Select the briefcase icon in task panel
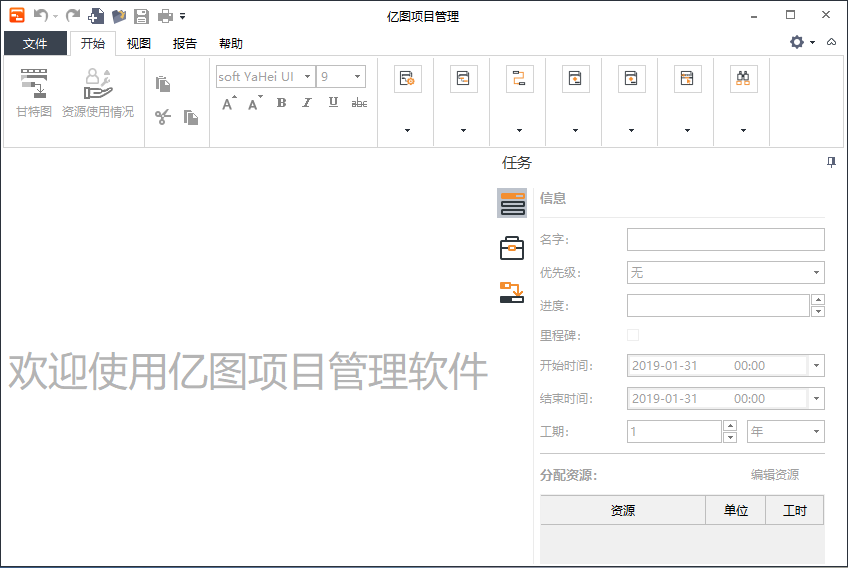This screenshot has height=568, width=848. (x=512, y=248)
